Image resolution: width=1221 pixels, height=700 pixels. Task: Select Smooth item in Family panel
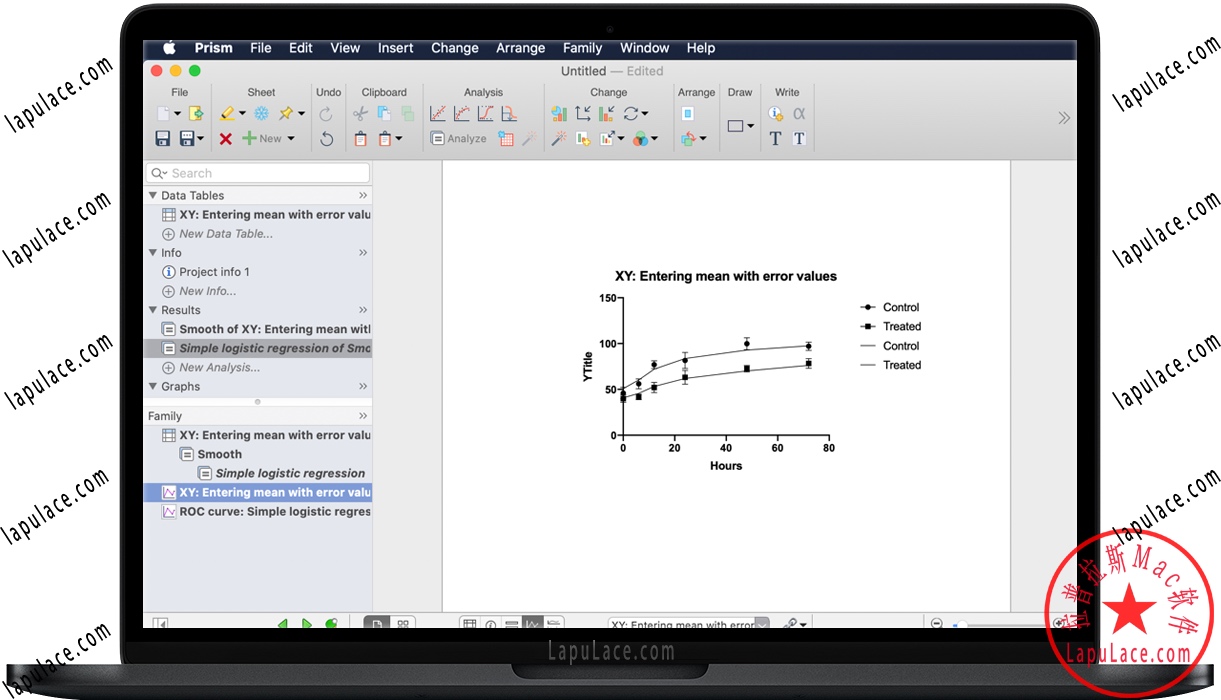[219, 454]
